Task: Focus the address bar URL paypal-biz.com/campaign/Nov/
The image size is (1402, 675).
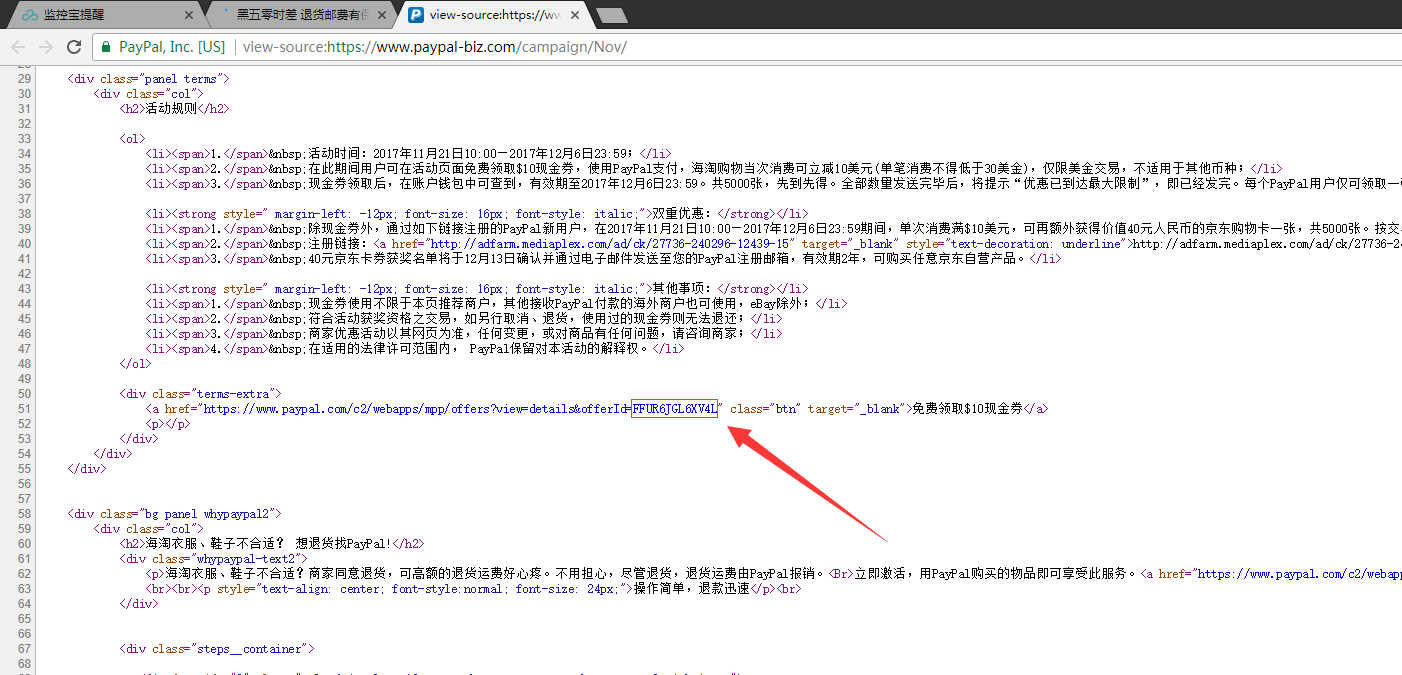Action: coord(435,47)
